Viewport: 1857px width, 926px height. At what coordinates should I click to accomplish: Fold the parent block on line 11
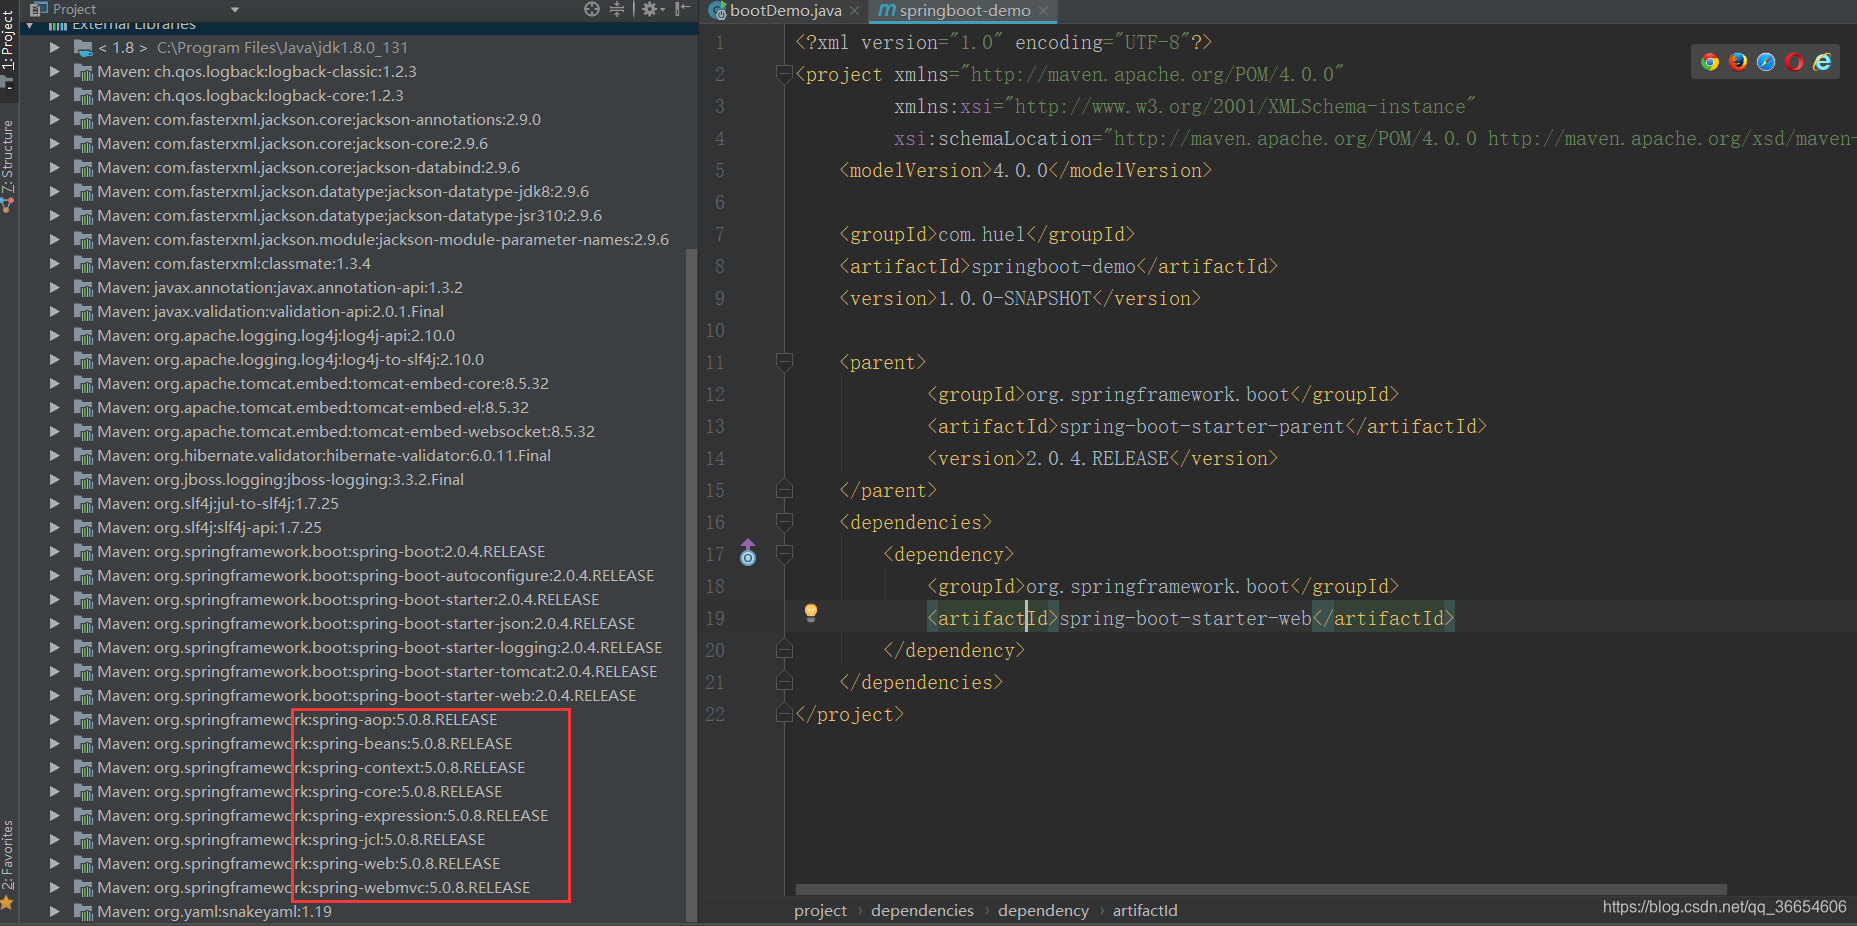click(x=785, y=362)
